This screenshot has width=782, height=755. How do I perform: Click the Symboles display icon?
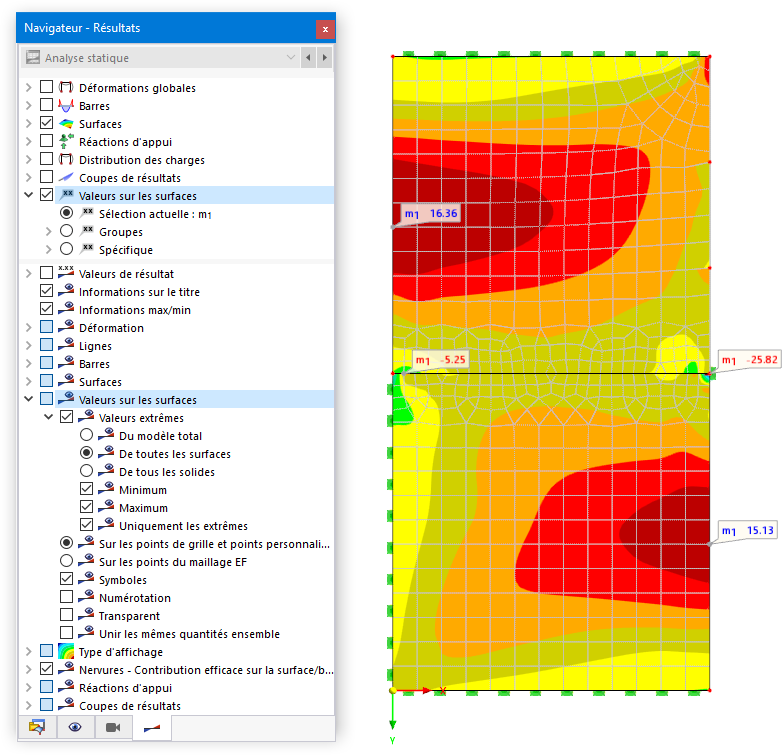click(x=86, y=578)
